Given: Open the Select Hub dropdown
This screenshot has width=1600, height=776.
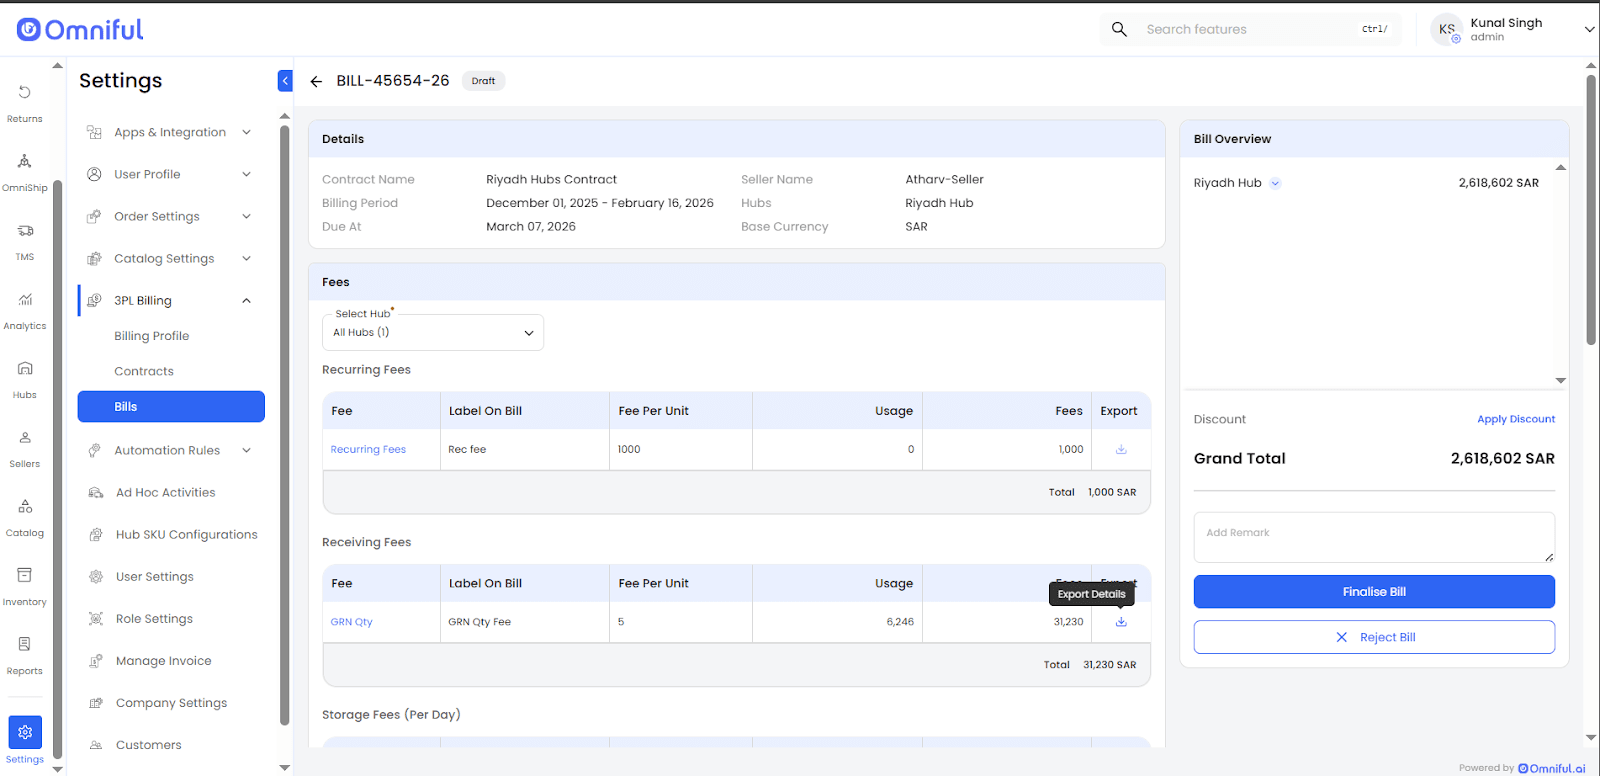Looking at the screenshot, I should pyautogui.click(x=433, y=333).
